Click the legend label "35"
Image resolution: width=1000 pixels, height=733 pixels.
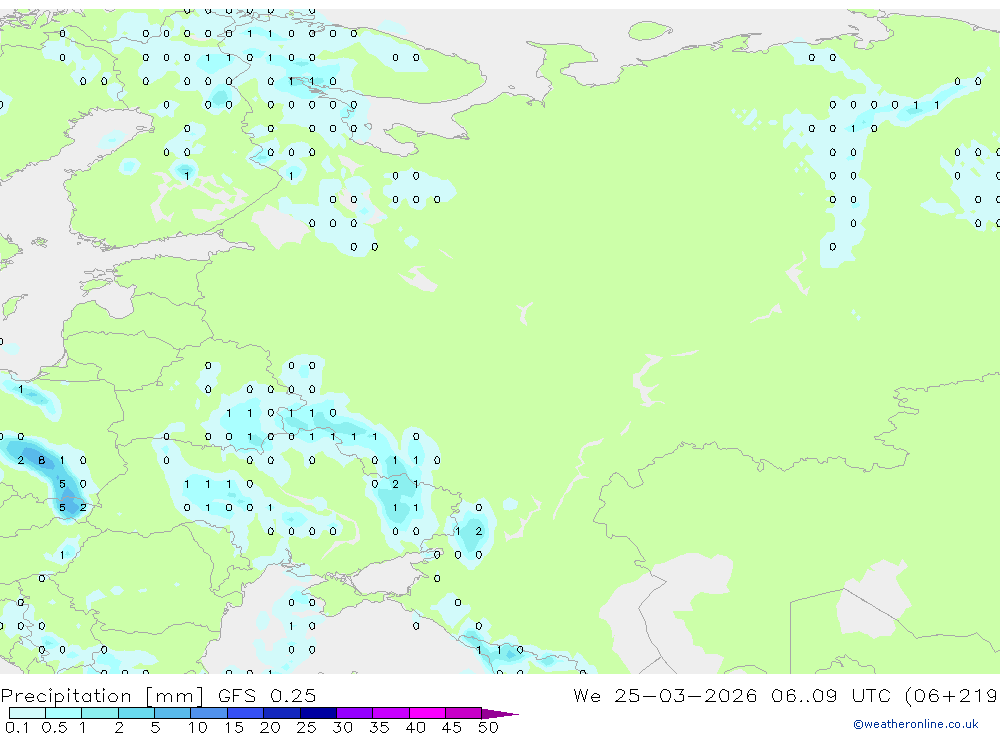point(379,727)
